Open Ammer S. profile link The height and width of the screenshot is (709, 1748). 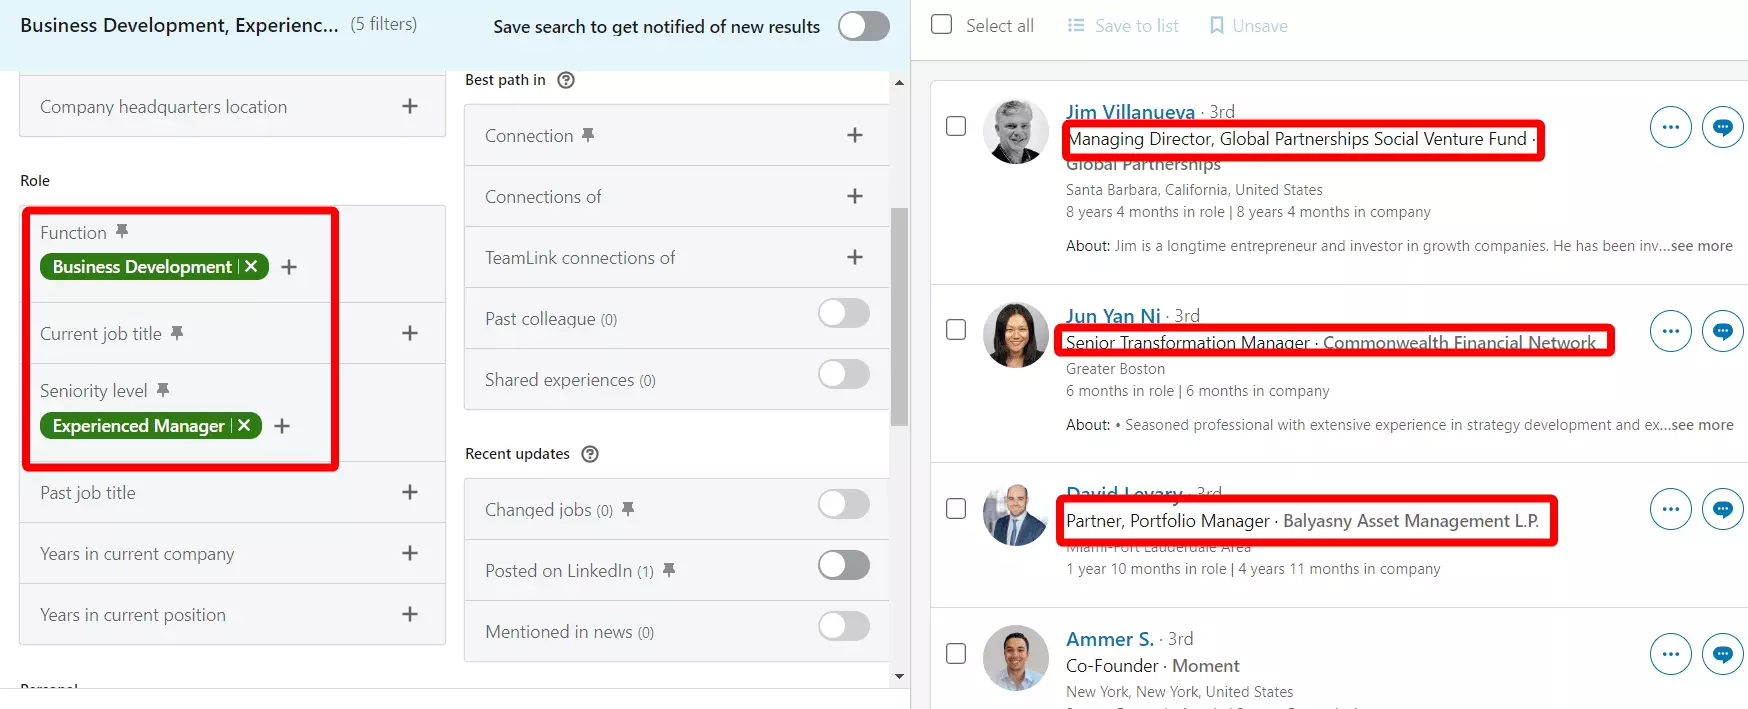pos(1110,639)
